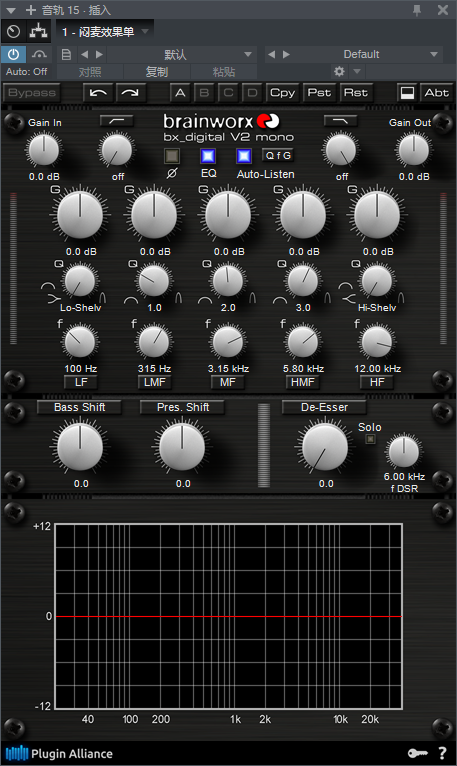Image resolution: width=457 pixels, height=766 pixels.
Task: Click the Gain Out knob
Action: pos(413,150)
